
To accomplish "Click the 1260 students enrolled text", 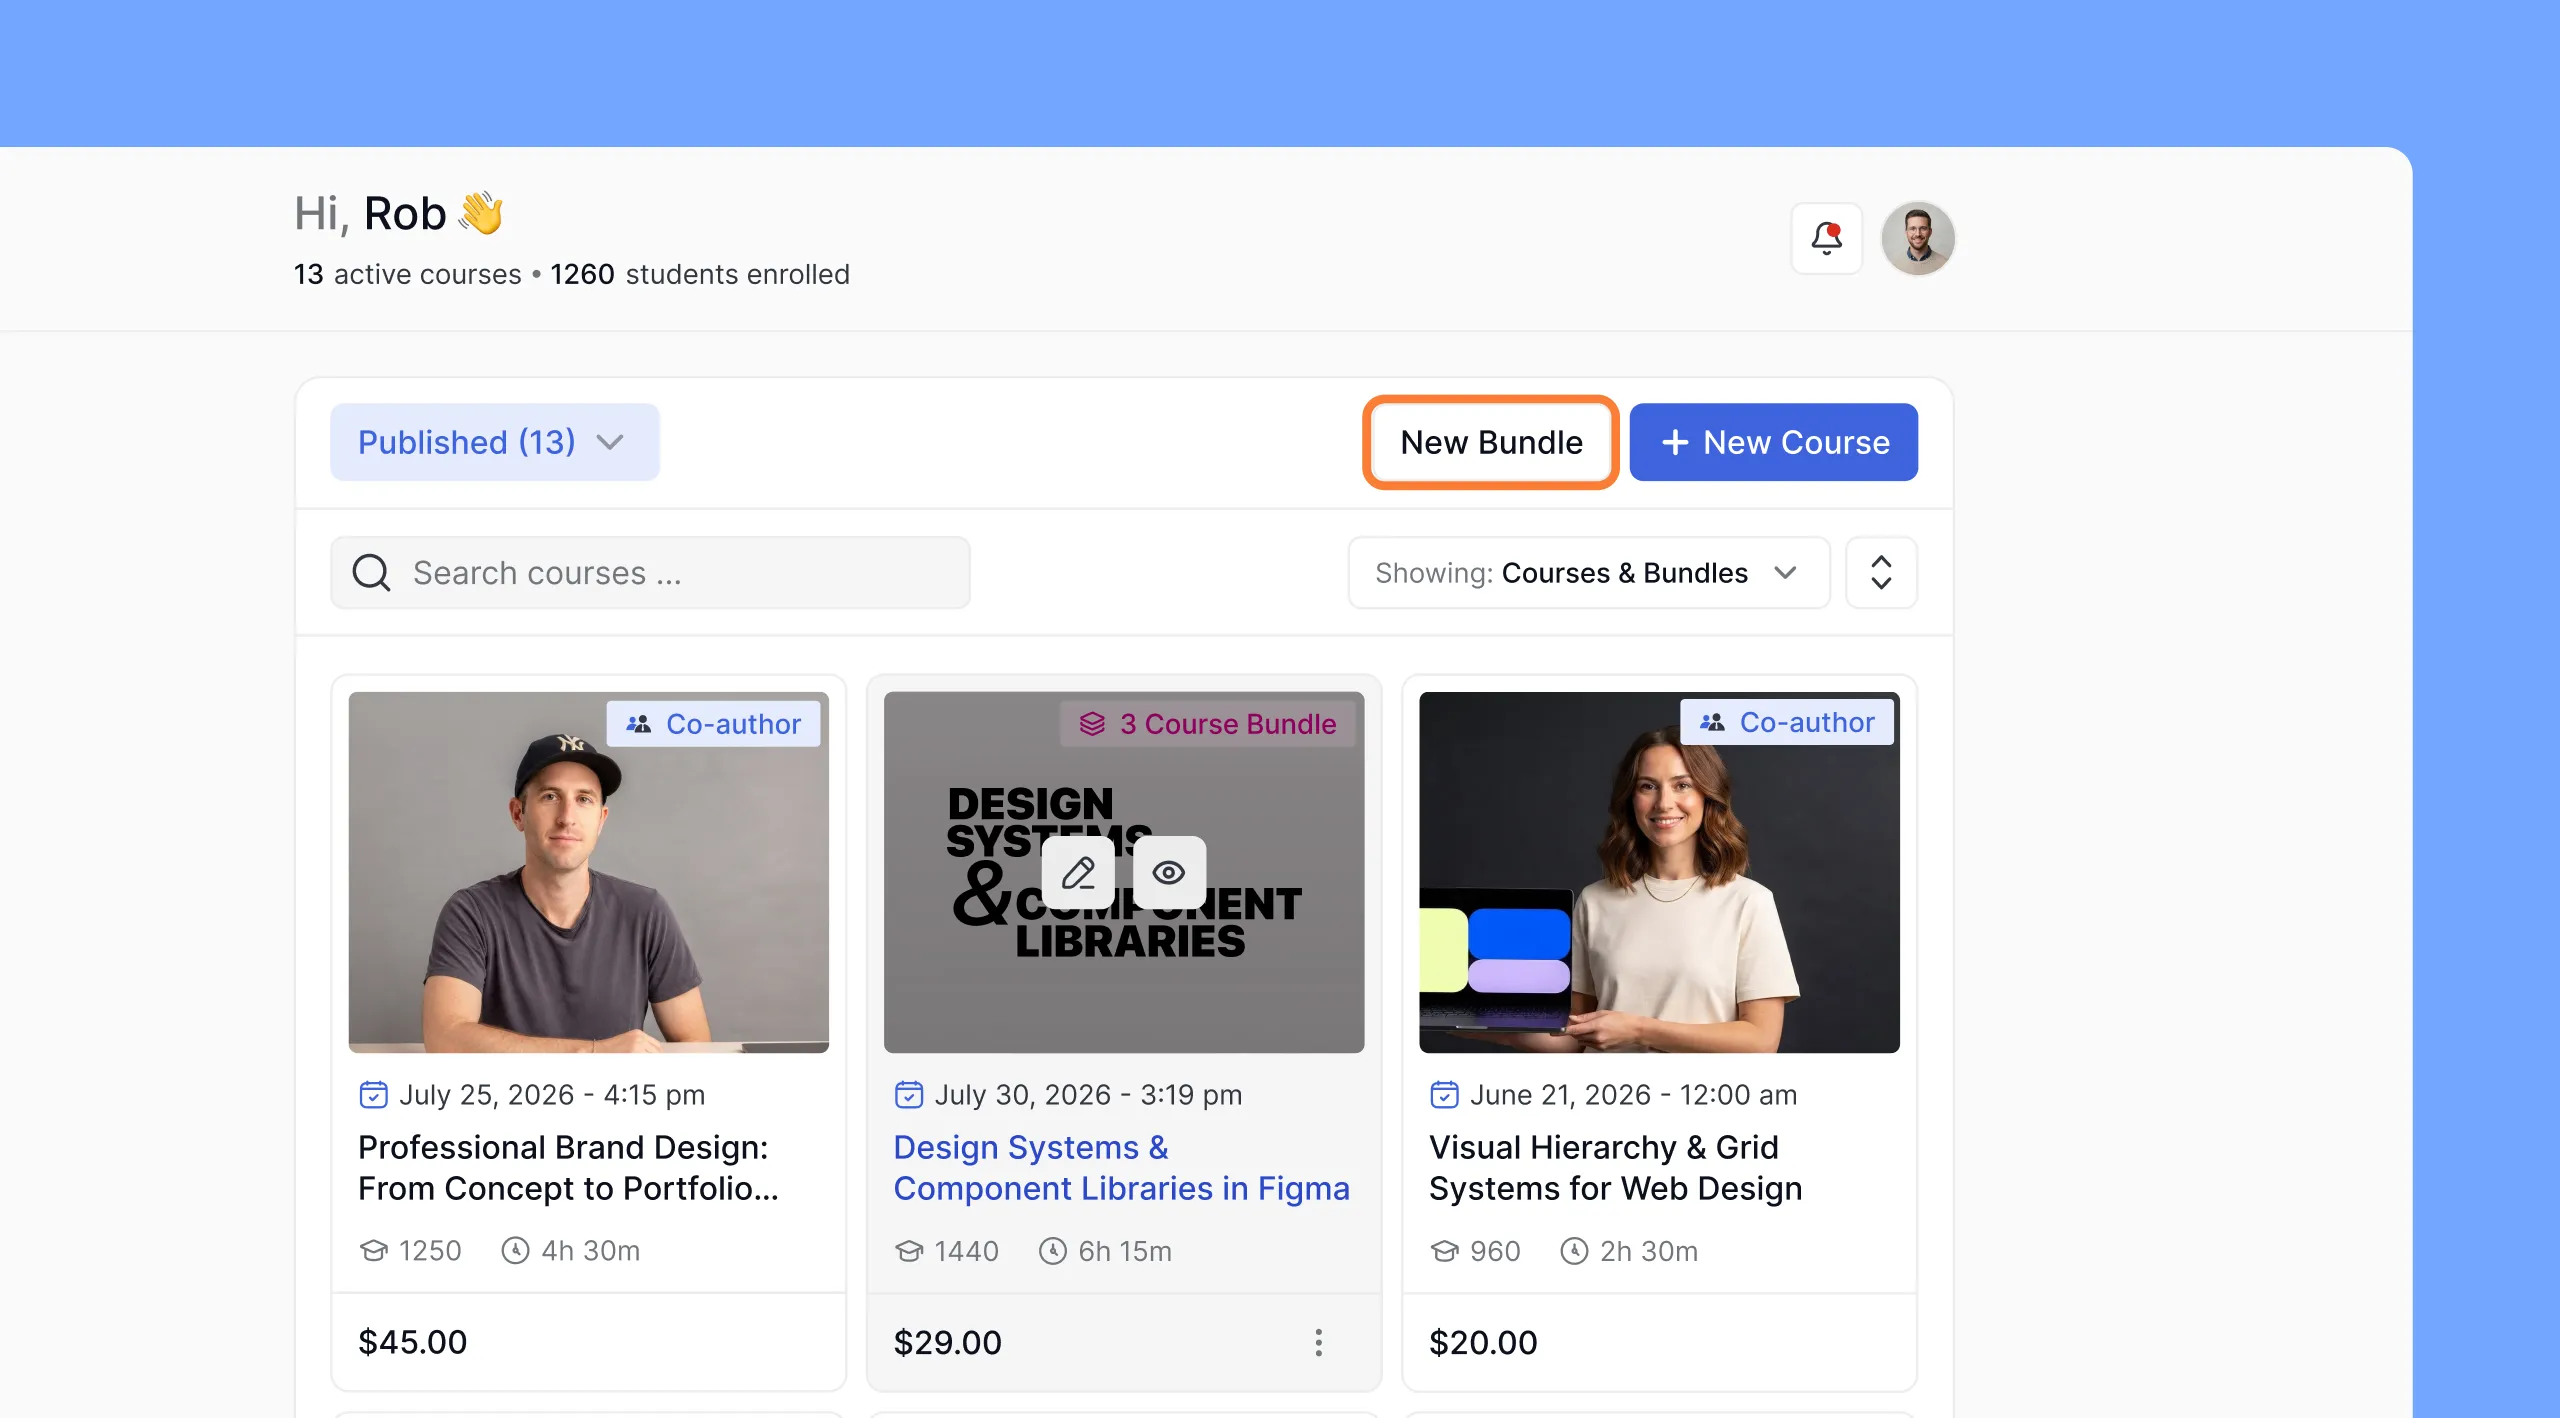I will [700, 274].
